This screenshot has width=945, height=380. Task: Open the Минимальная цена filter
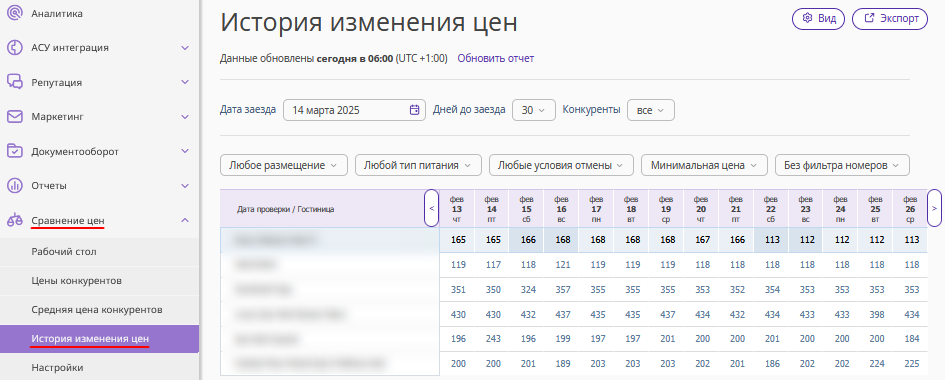coord(704,165)
